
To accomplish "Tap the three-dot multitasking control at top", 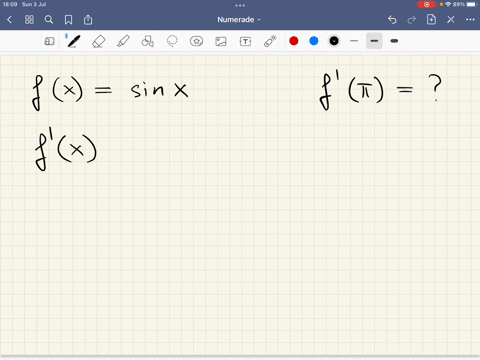I will tap(240, 5).
